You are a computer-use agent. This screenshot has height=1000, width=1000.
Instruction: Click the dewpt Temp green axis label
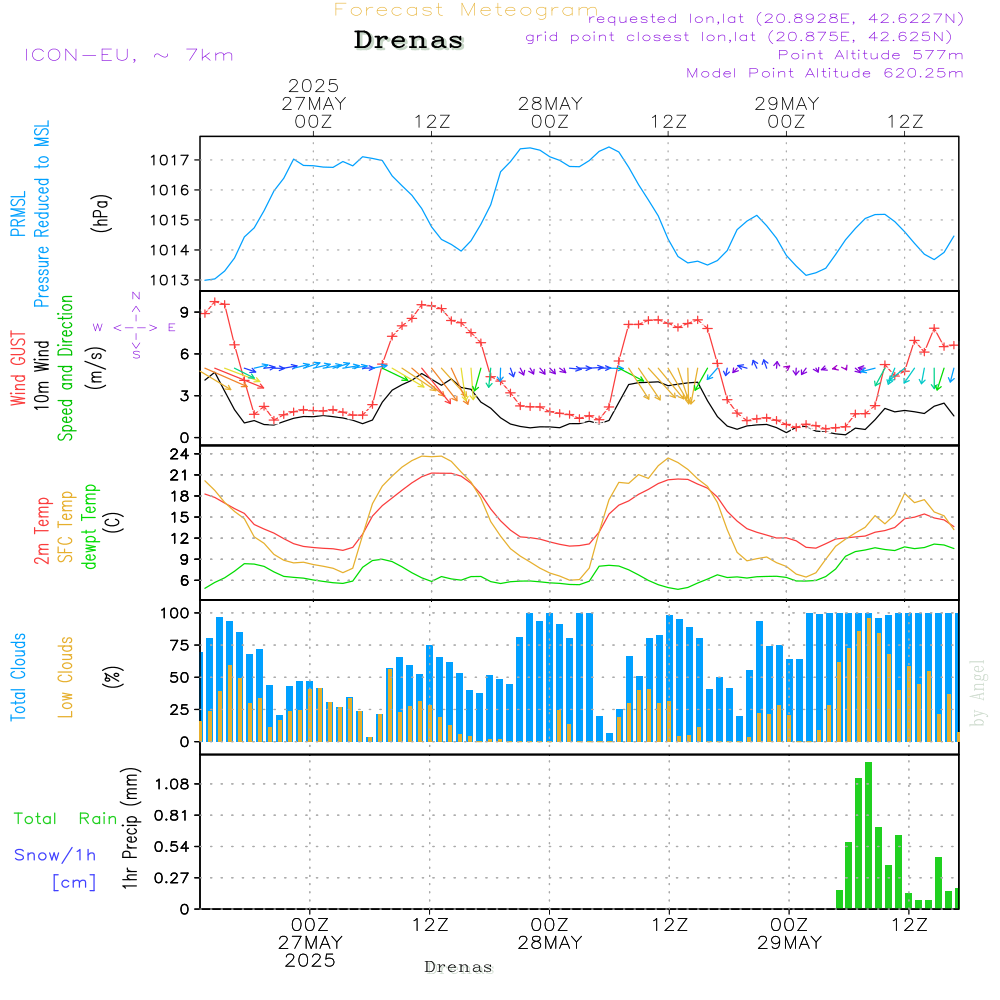click(x=89, y=526)
